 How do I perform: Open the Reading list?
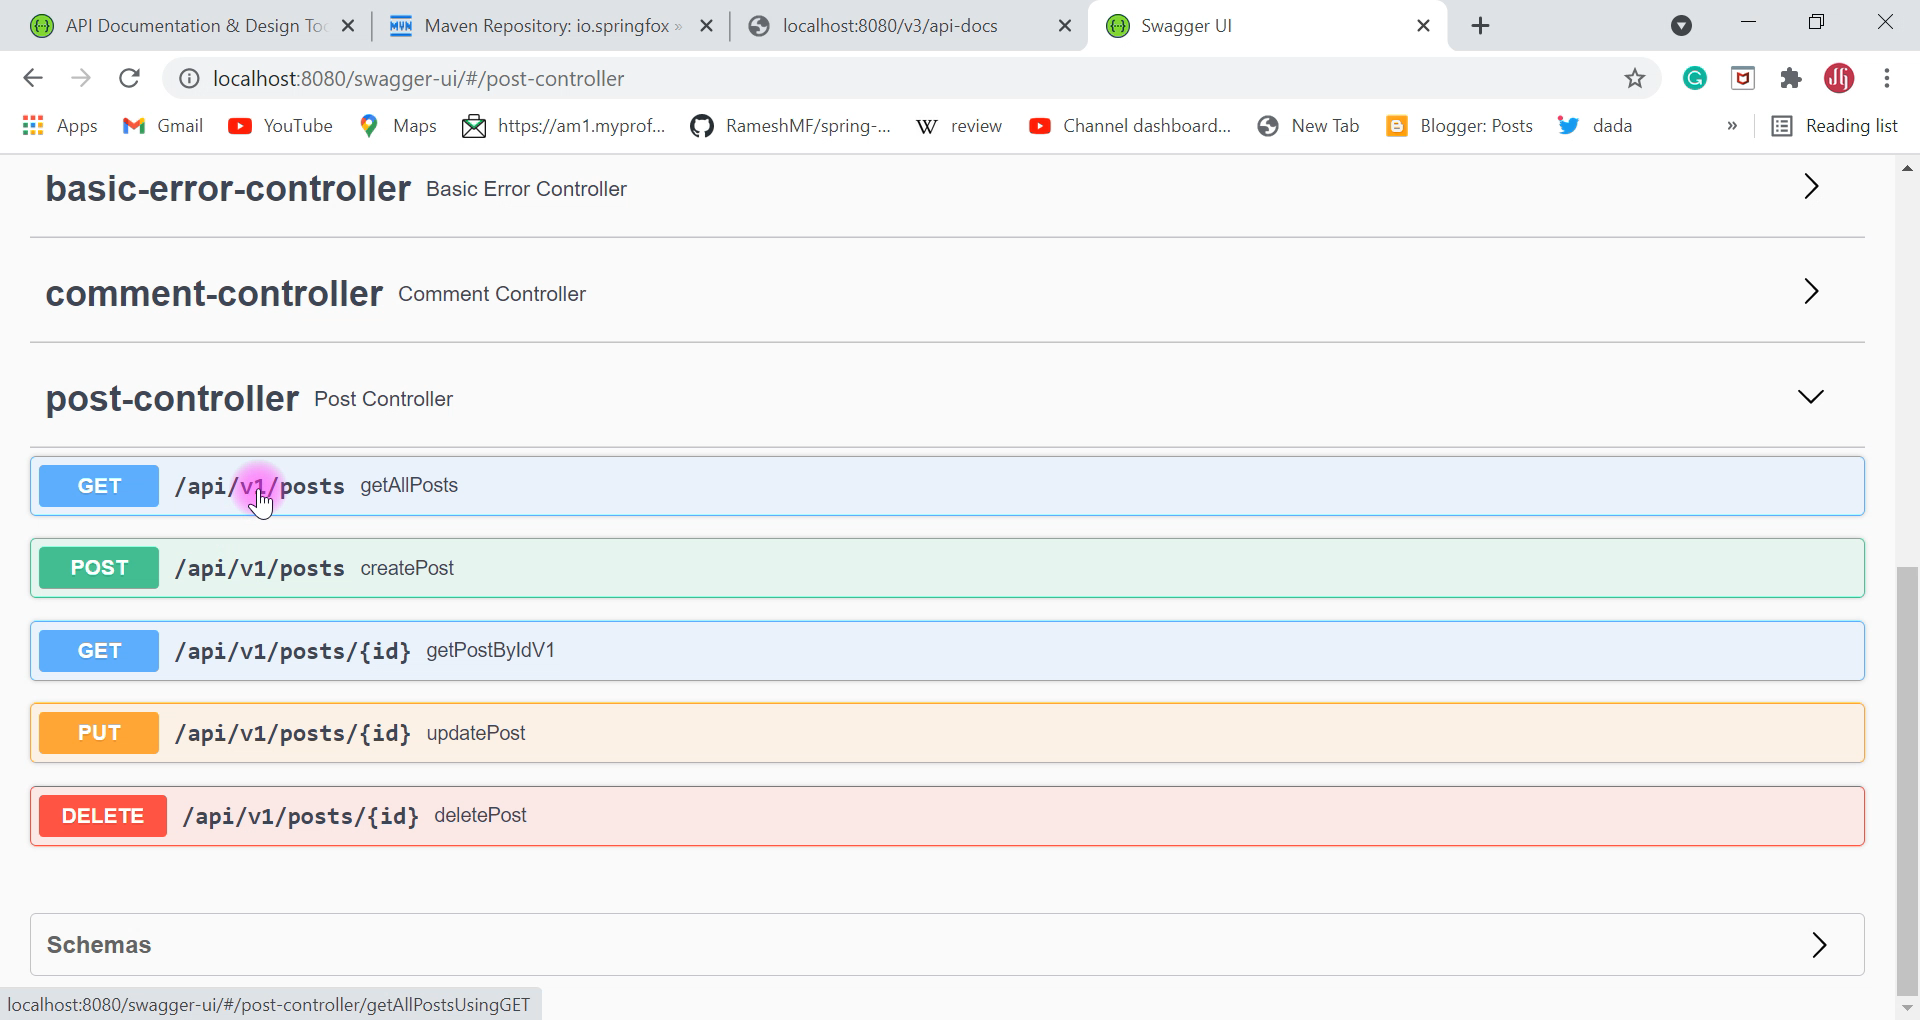(x=1834, y=126)
